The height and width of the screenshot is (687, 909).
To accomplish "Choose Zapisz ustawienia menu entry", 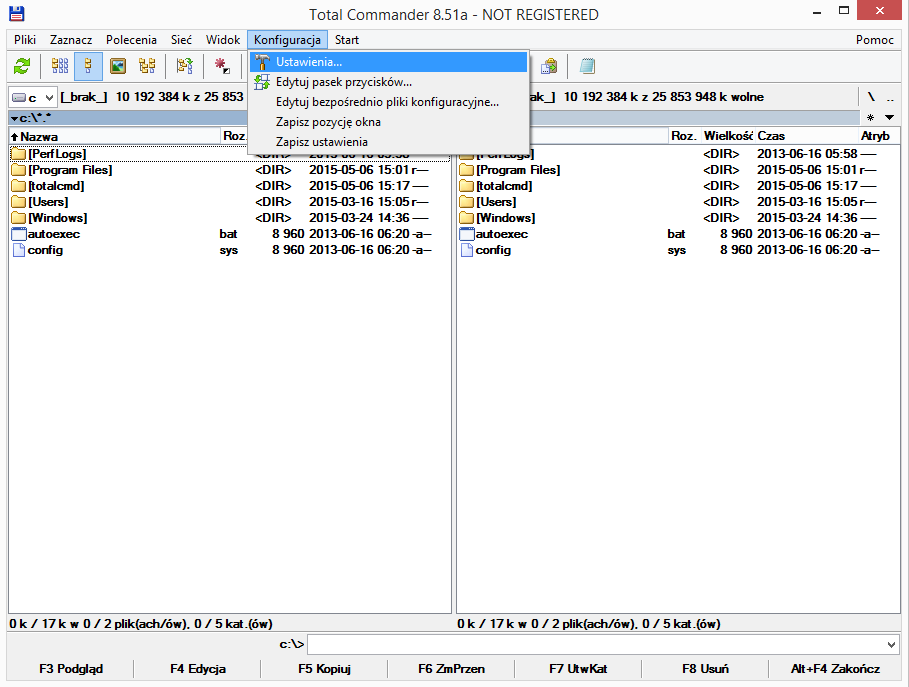I will click(x=388, y=141).
